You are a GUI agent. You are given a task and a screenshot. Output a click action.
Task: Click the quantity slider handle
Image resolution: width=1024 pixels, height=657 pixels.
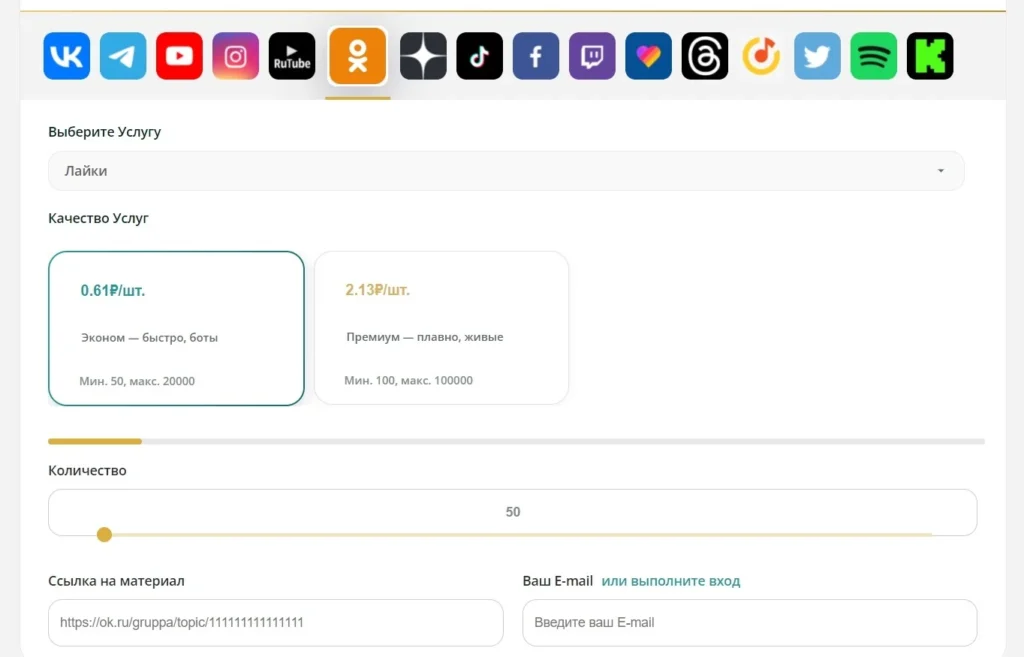(x=104, y=535)
